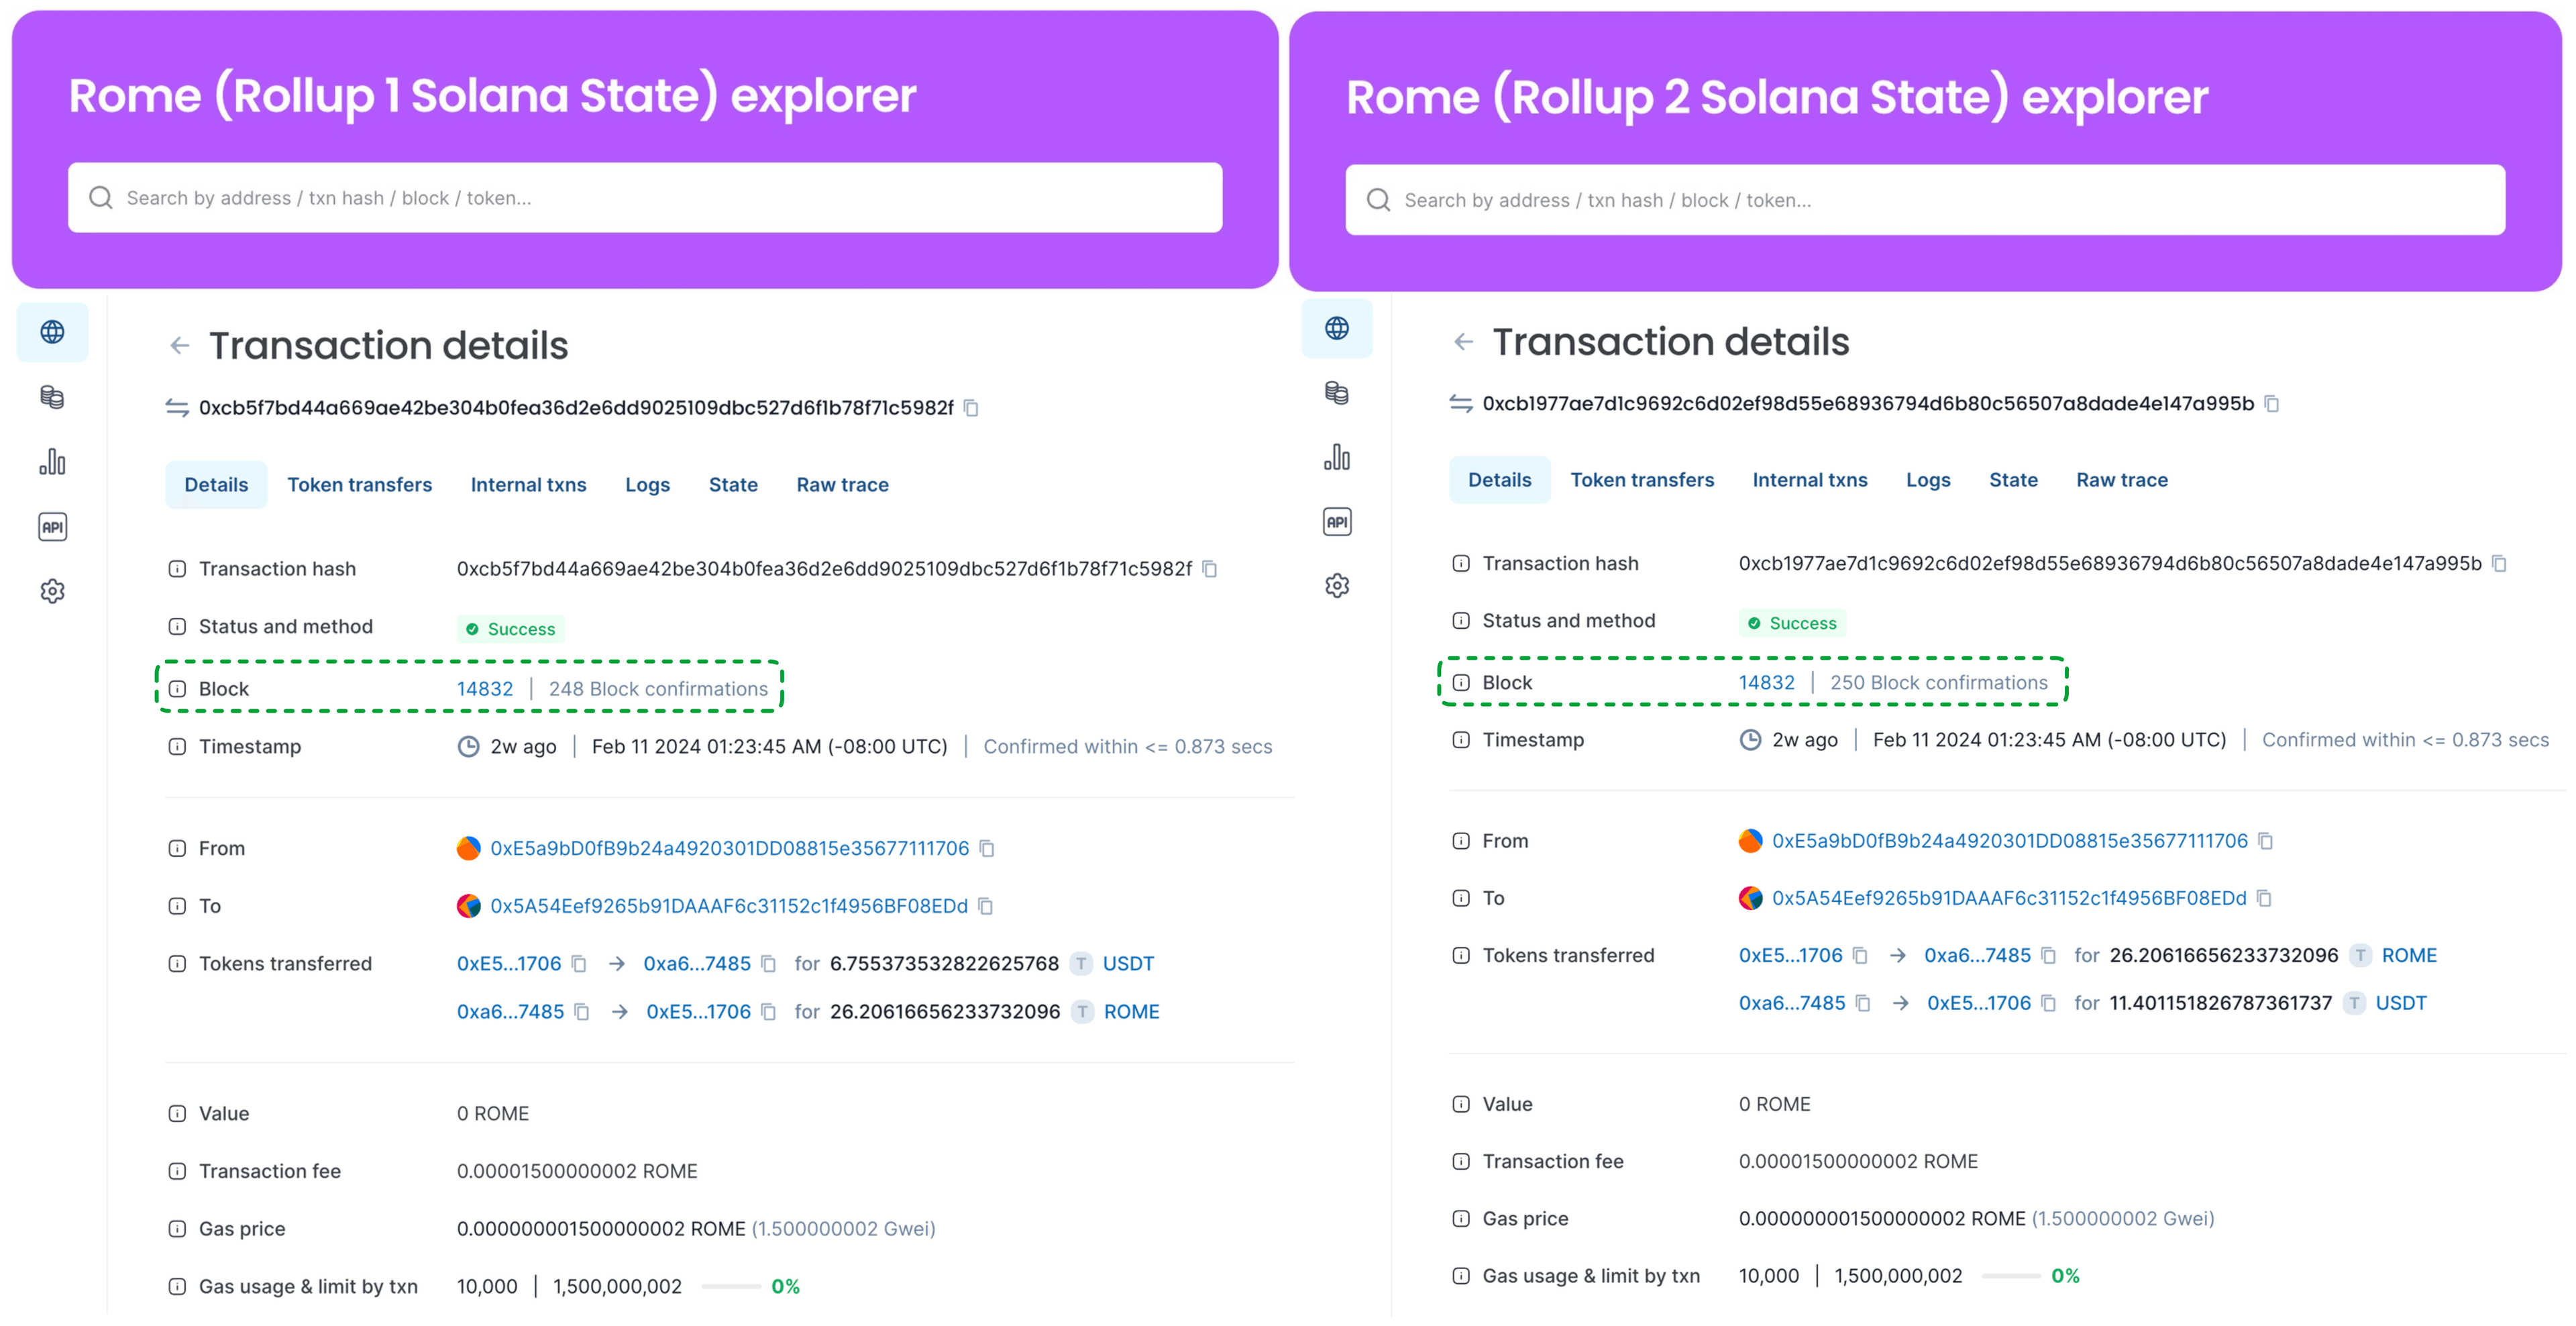Open settings gear icon in Rollup 2 sidebar
Viewport: 2576px width, 1326px height.
click(1337, 586)
